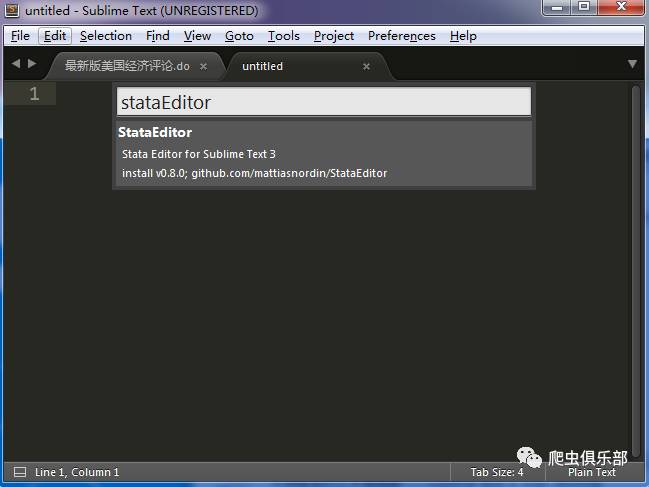Open the Help menu

click(463, 36)
